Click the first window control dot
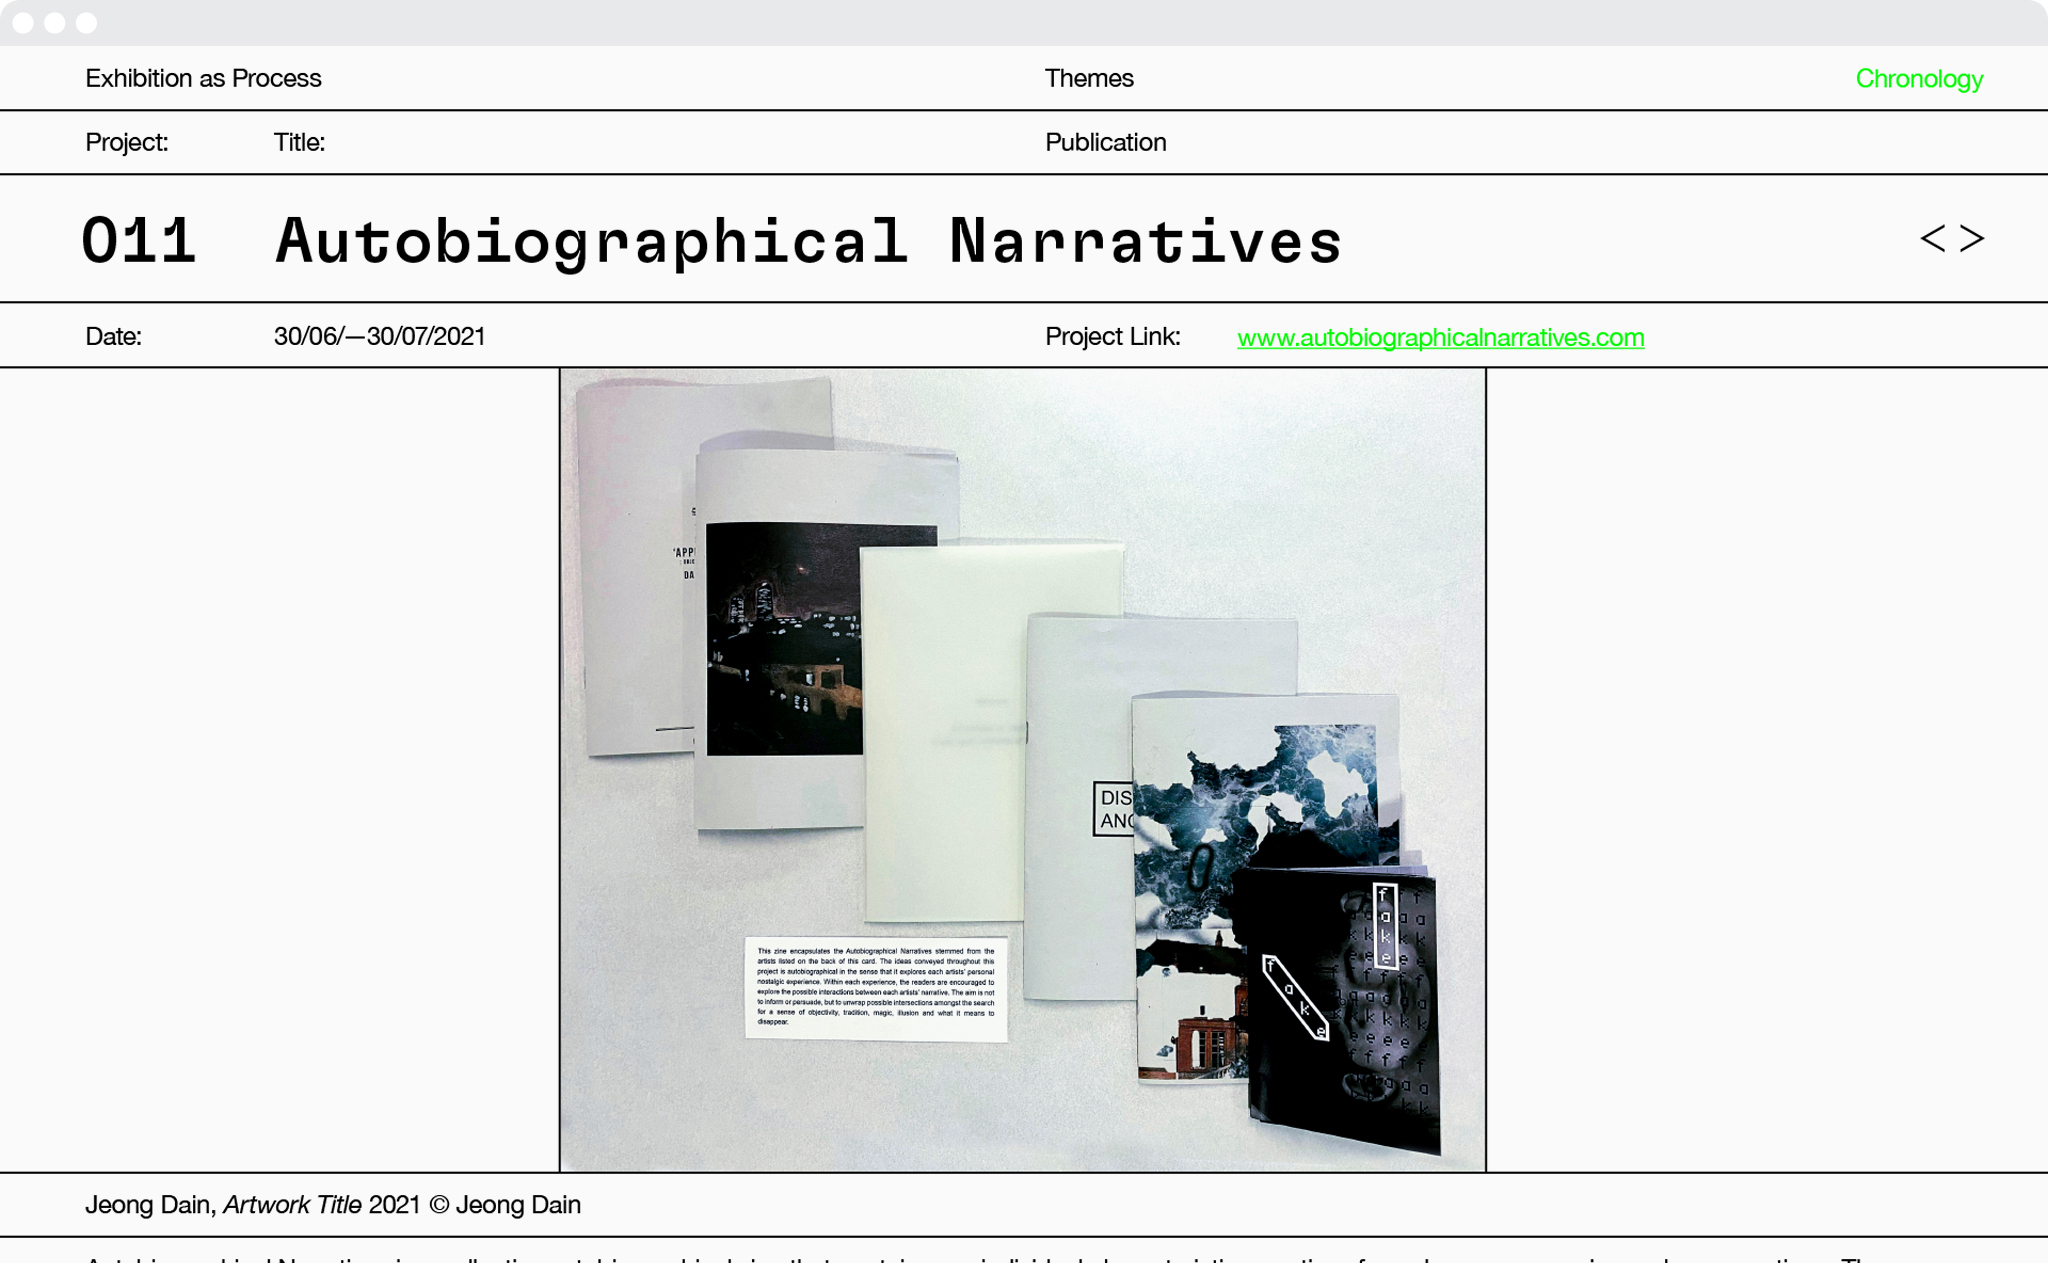The image size is (2048, 1263). click(24, 22)
